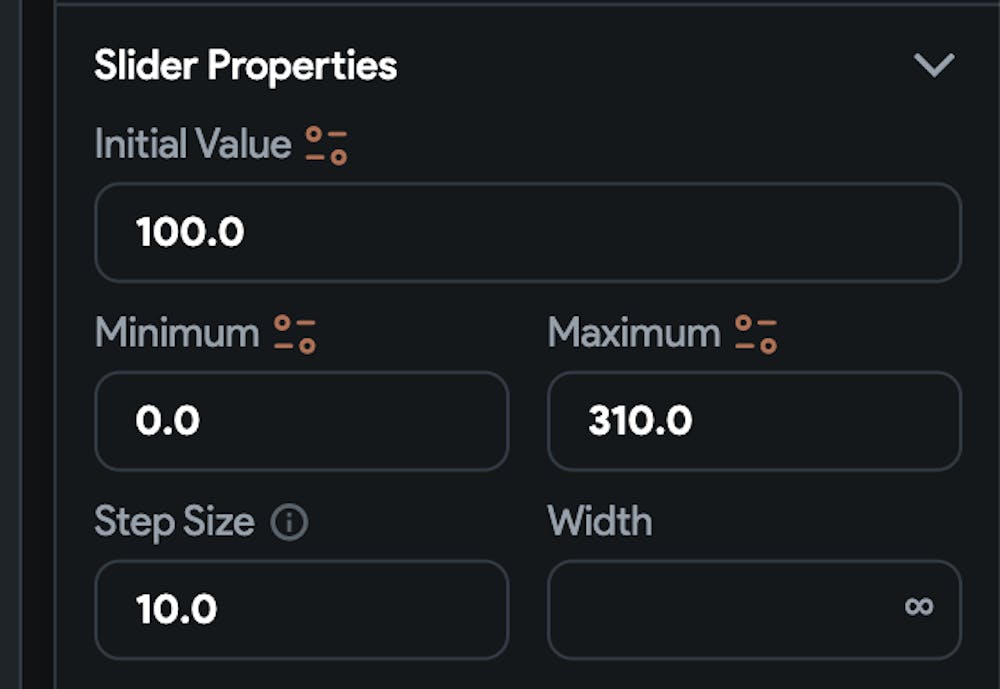Collapse the Slider Properties section chevron
Image resolution: width=1000 pixels, height=689 pixels.
click(934, 66)
